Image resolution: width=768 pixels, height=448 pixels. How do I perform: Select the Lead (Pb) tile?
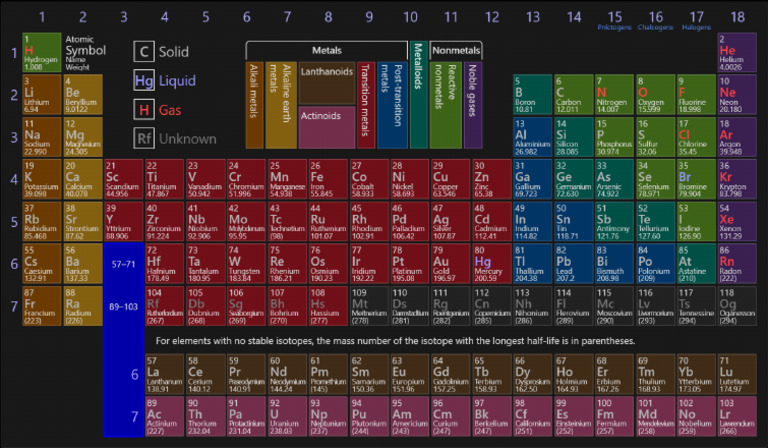(x=574, y=264)
